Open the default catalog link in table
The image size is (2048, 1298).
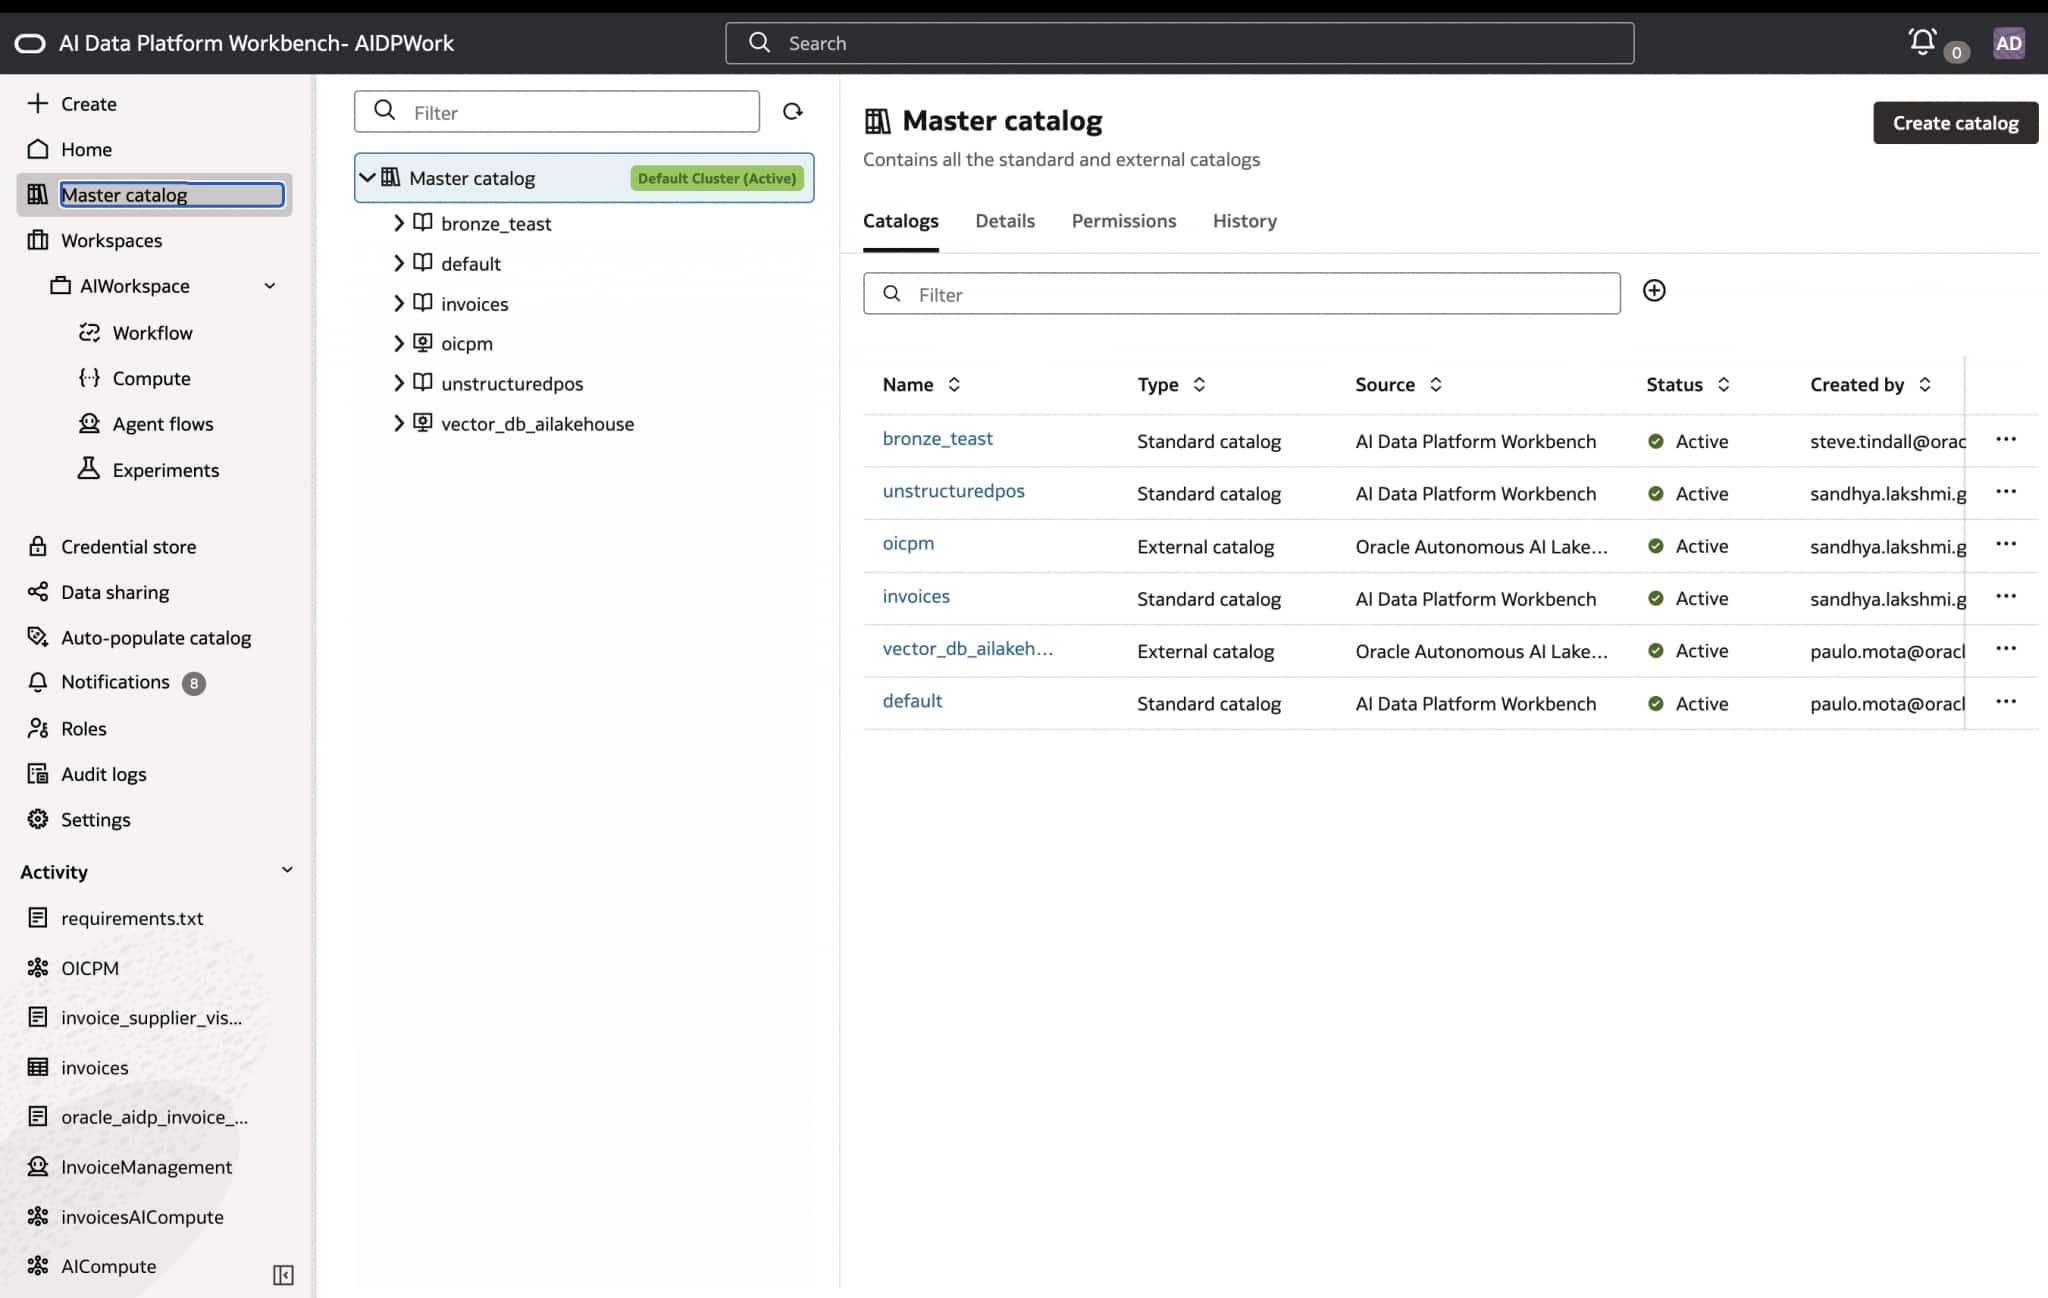click(x=912, y=701)
